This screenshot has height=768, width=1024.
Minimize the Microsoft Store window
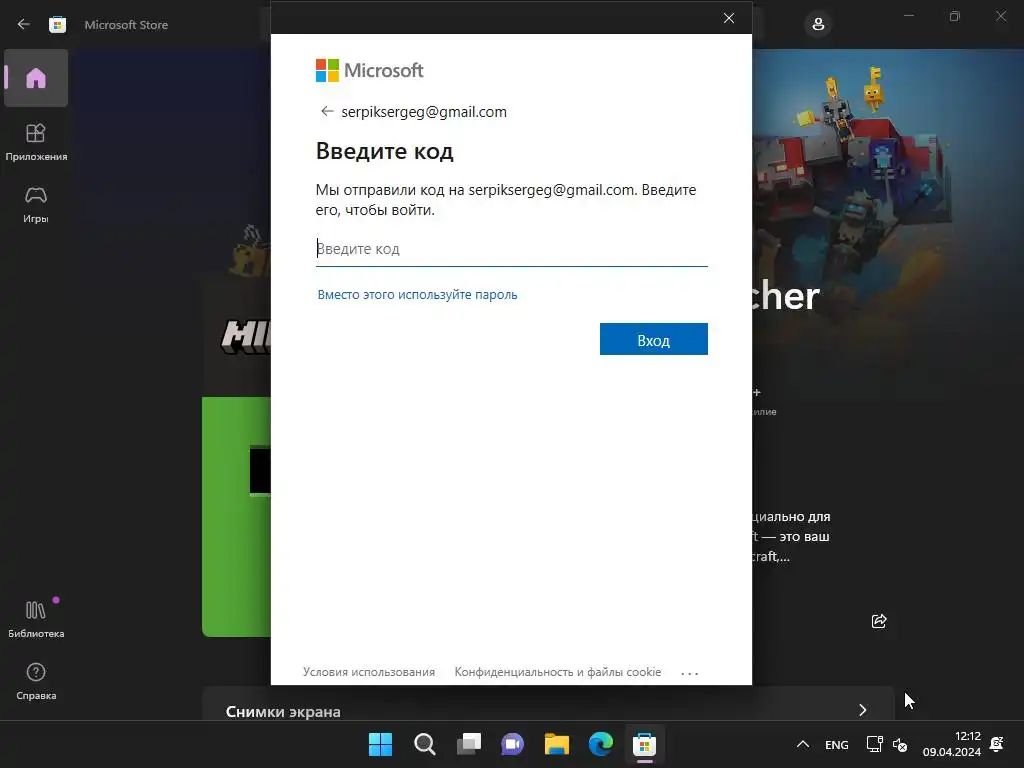(908, 16)
